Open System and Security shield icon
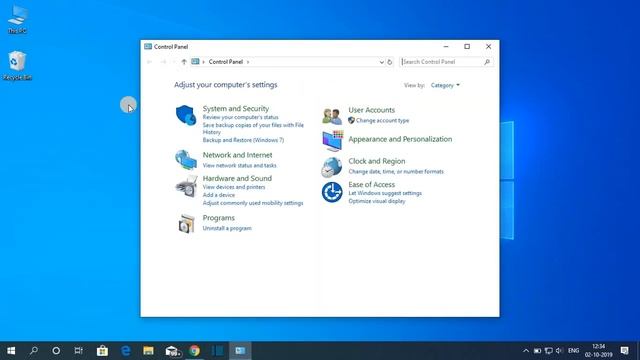This screenshot has width=640, height=360. 186,115
